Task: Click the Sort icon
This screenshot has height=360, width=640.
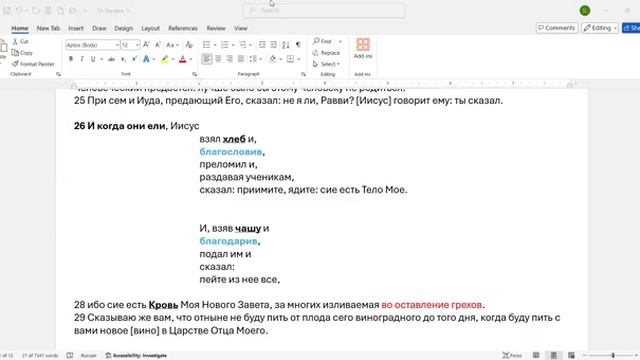Action: [x=286, y=44]
